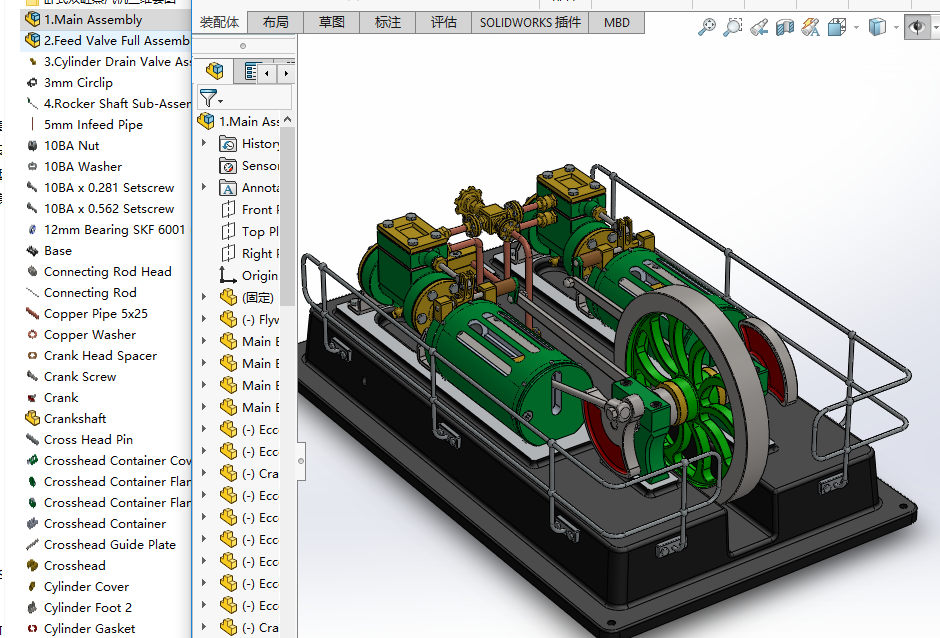Click the Zoom to Fit icon
This screenshot has height=638, width=940.
pyautogui.click(x=707, y=28)
